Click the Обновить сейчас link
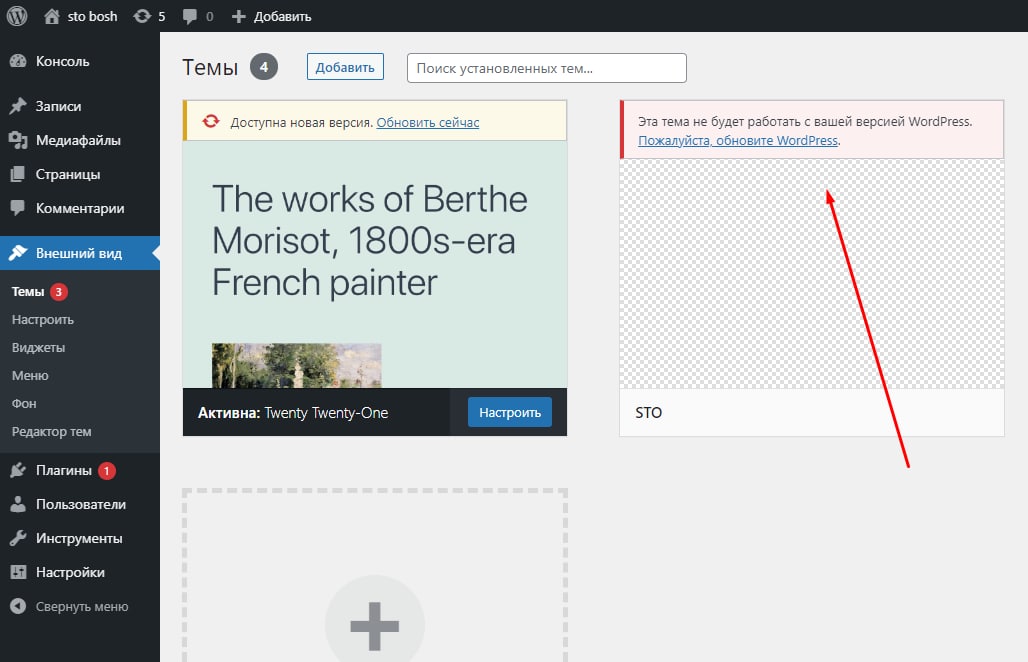This screenshot has height=662, width=1028. [427, 123]
